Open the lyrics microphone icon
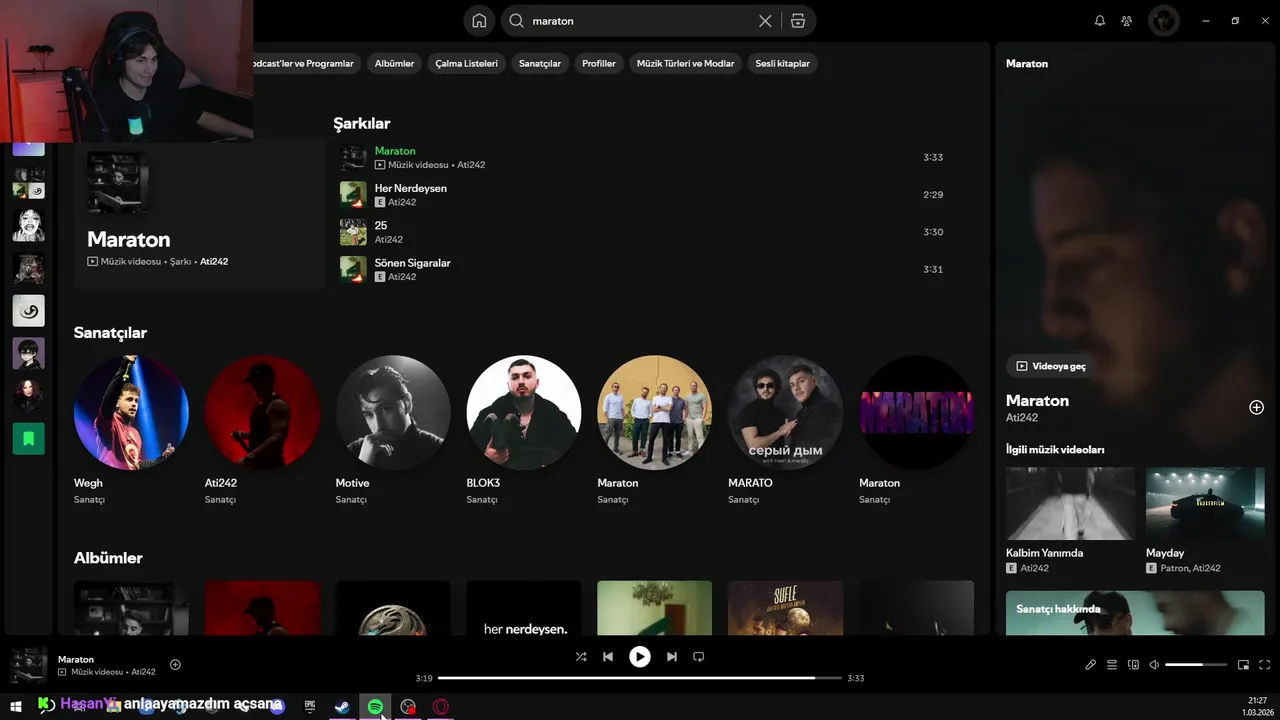 point(1091,665)
